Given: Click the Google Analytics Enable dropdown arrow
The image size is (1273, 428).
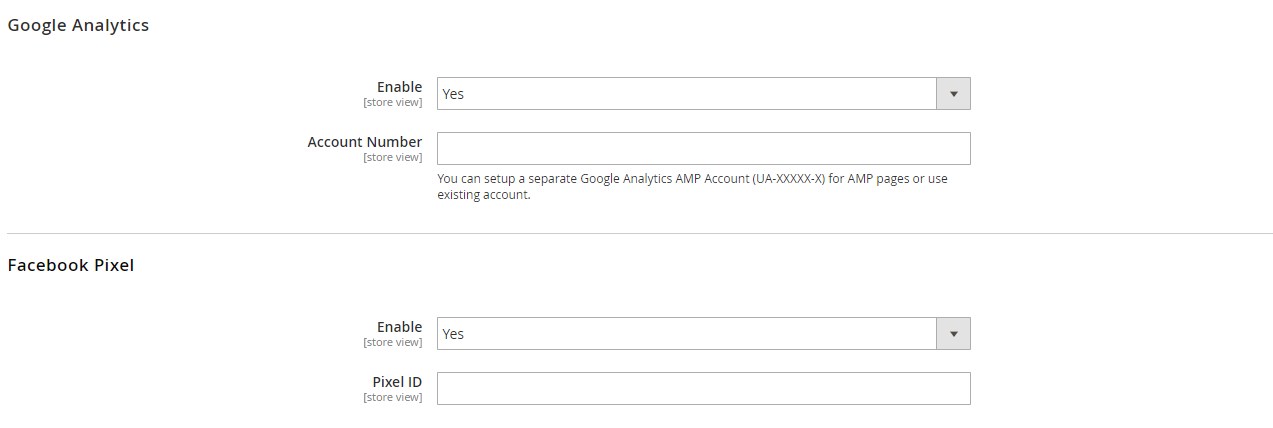Looking at the screenshot, I should pos(953,94).
